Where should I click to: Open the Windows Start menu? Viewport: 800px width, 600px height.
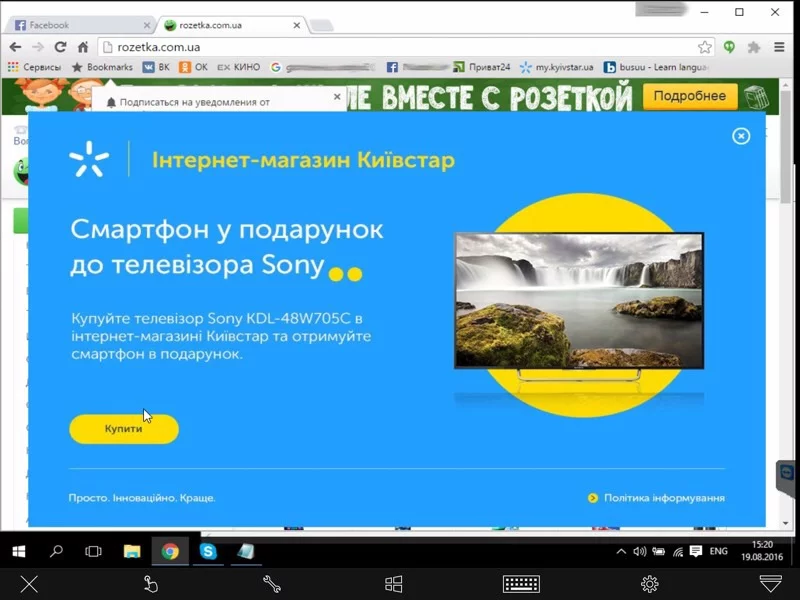click(x=19, y=551)
